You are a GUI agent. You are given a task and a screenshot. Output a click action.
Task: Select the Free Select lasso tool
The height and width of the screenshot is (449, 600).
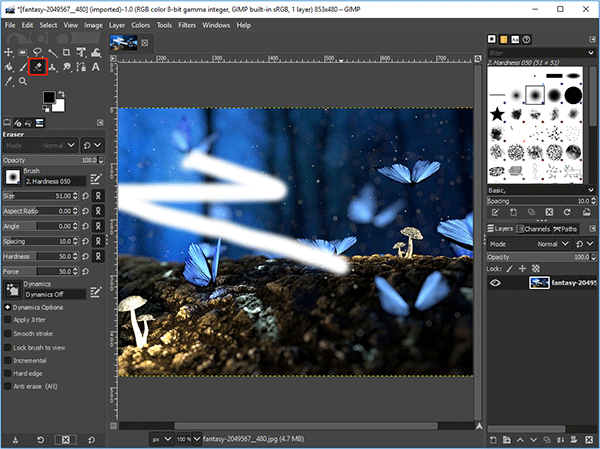[37, 52]
